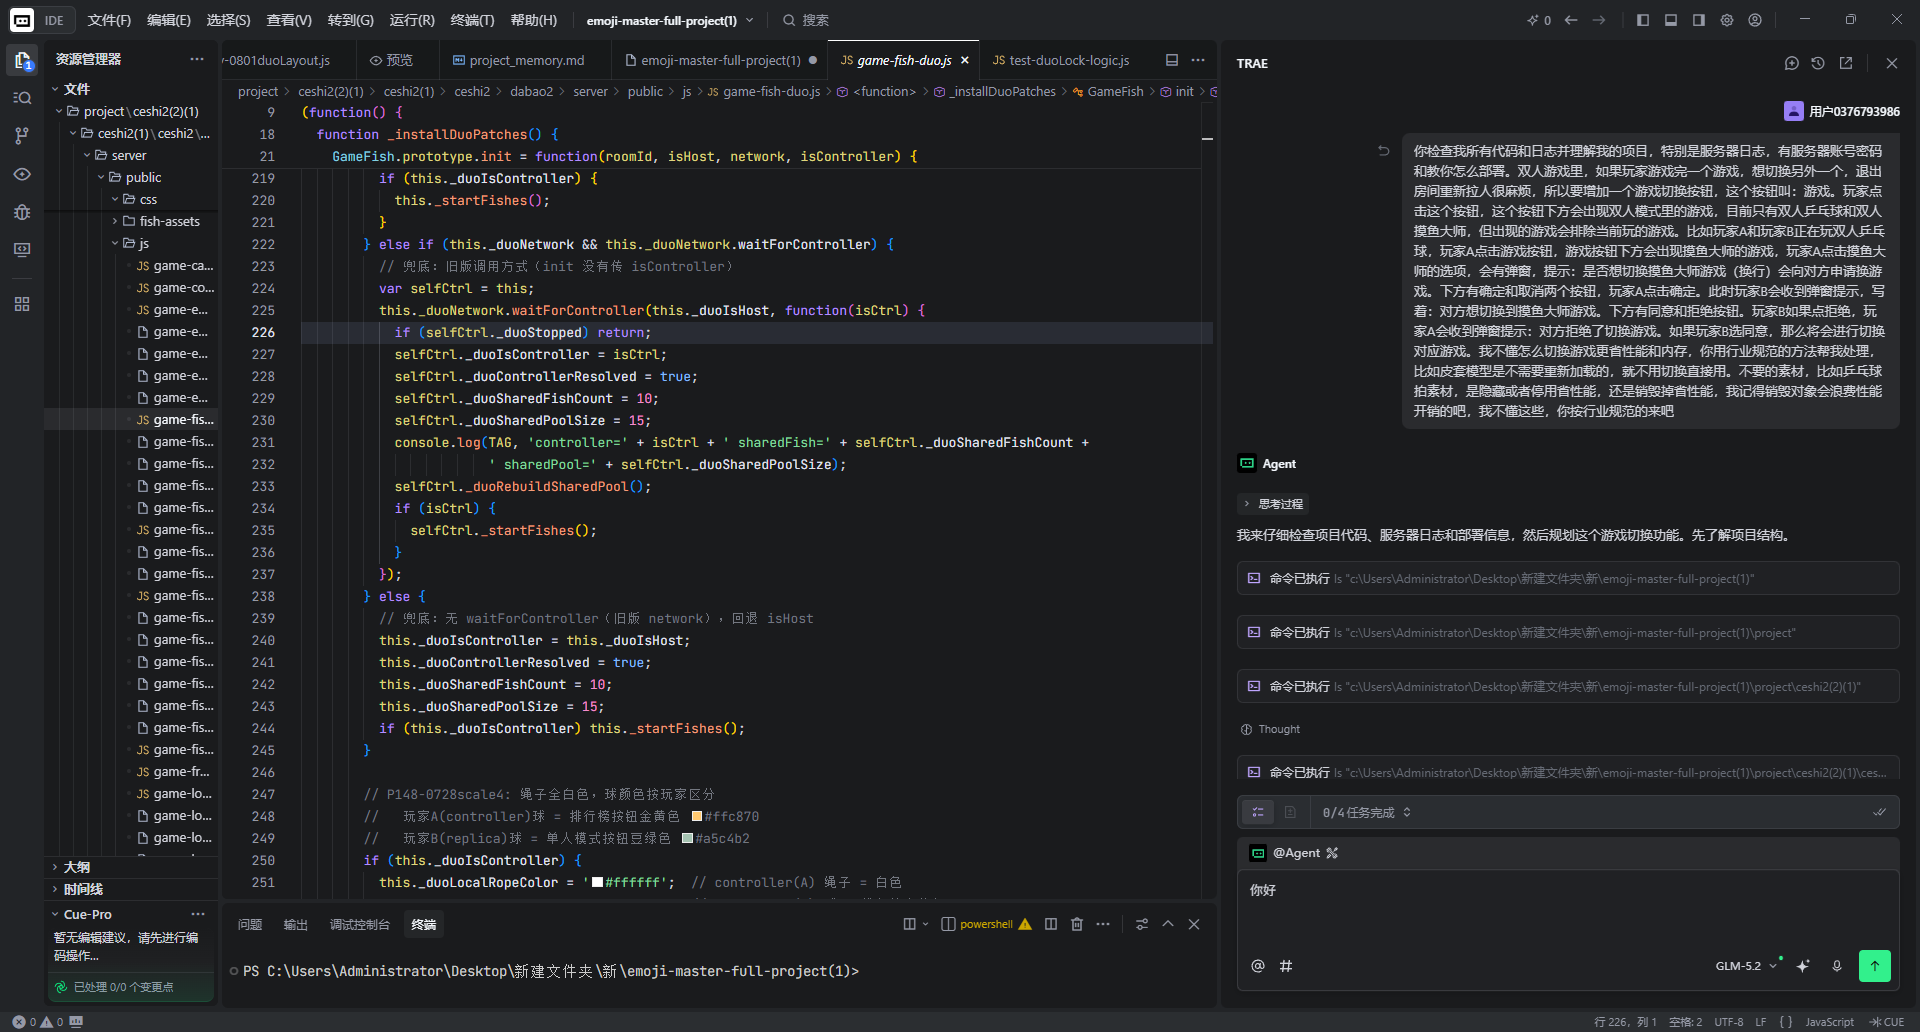Insert an @ mention in chat input
Viewport: 1920px width, 1032px height.
(1258, 966)
